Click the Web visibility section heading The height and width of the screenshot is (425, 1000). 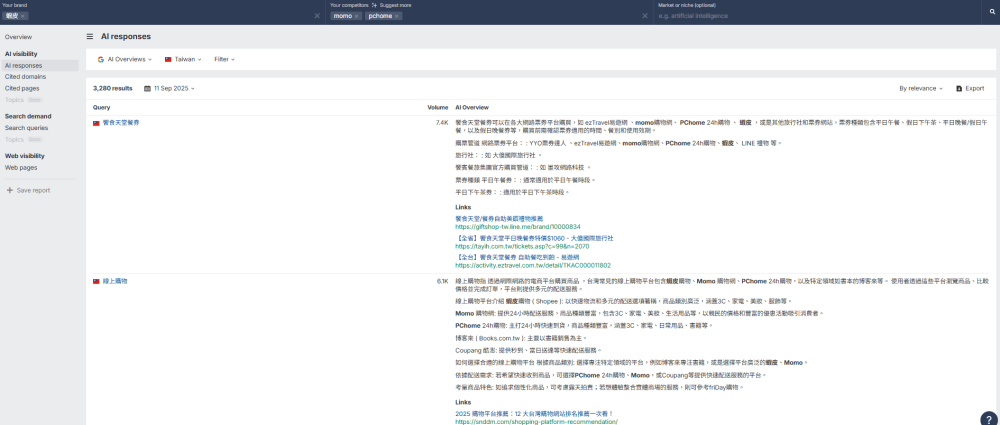click(25, 156)
